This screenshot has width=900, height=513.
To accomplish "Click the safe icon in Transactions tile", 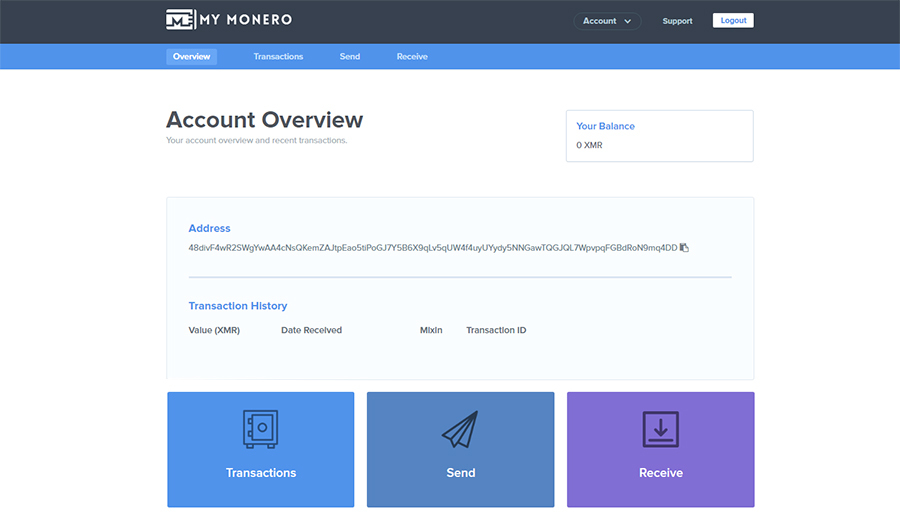I will click(261, 429).
